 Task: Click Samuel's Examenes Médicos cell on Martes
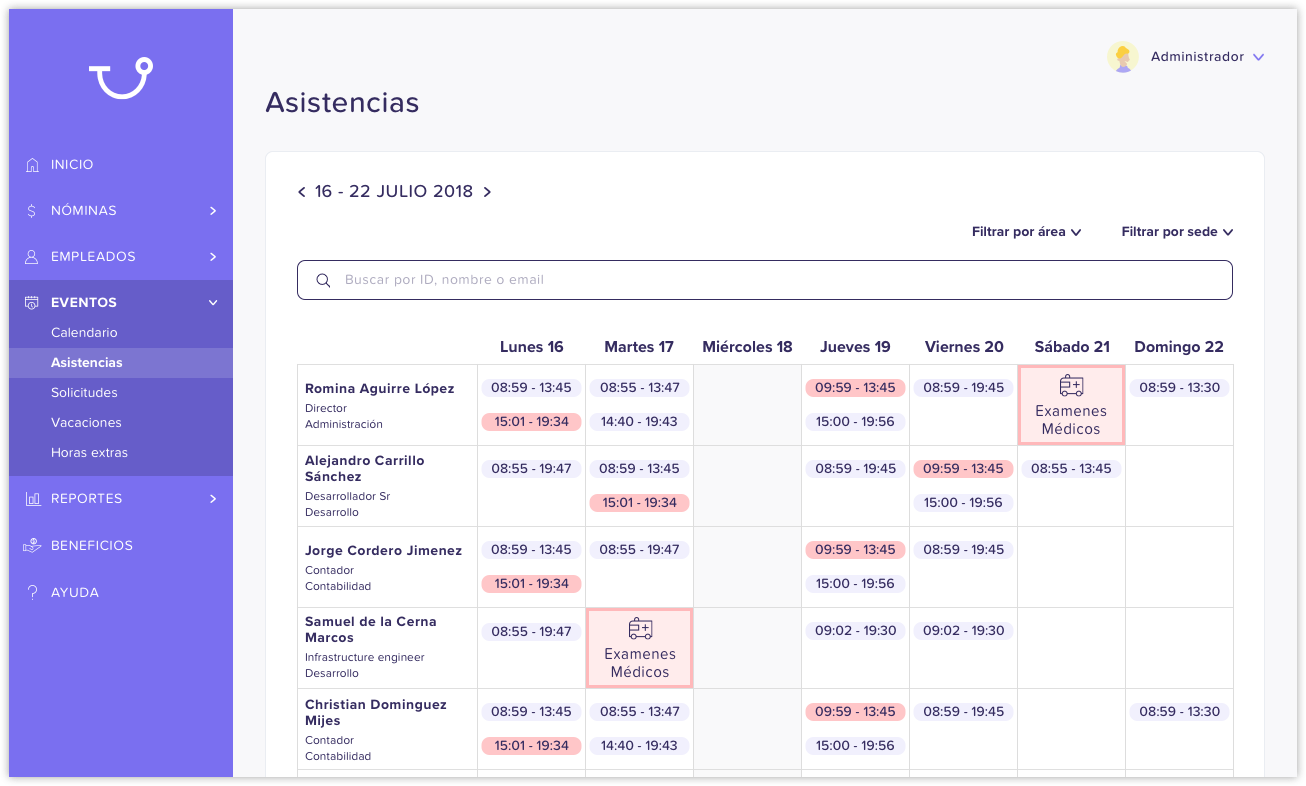(x=639, y=648)
